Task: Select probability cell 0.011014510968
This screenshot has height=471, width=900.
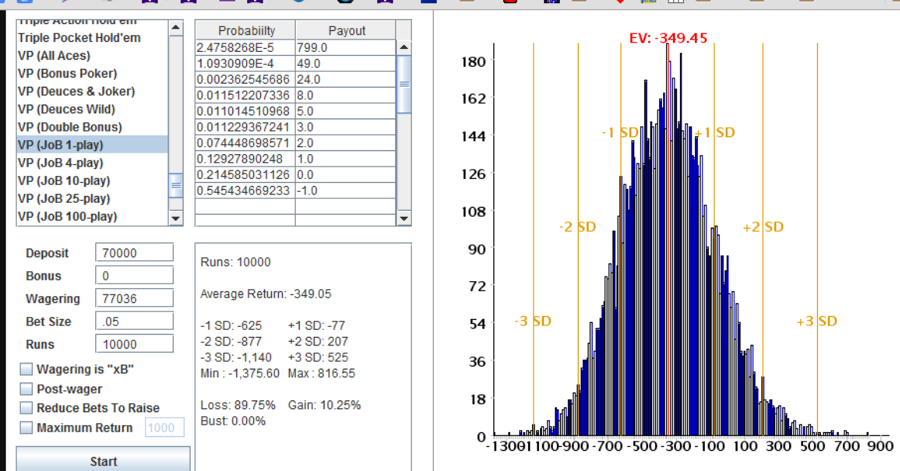Action: coord(245,111)
